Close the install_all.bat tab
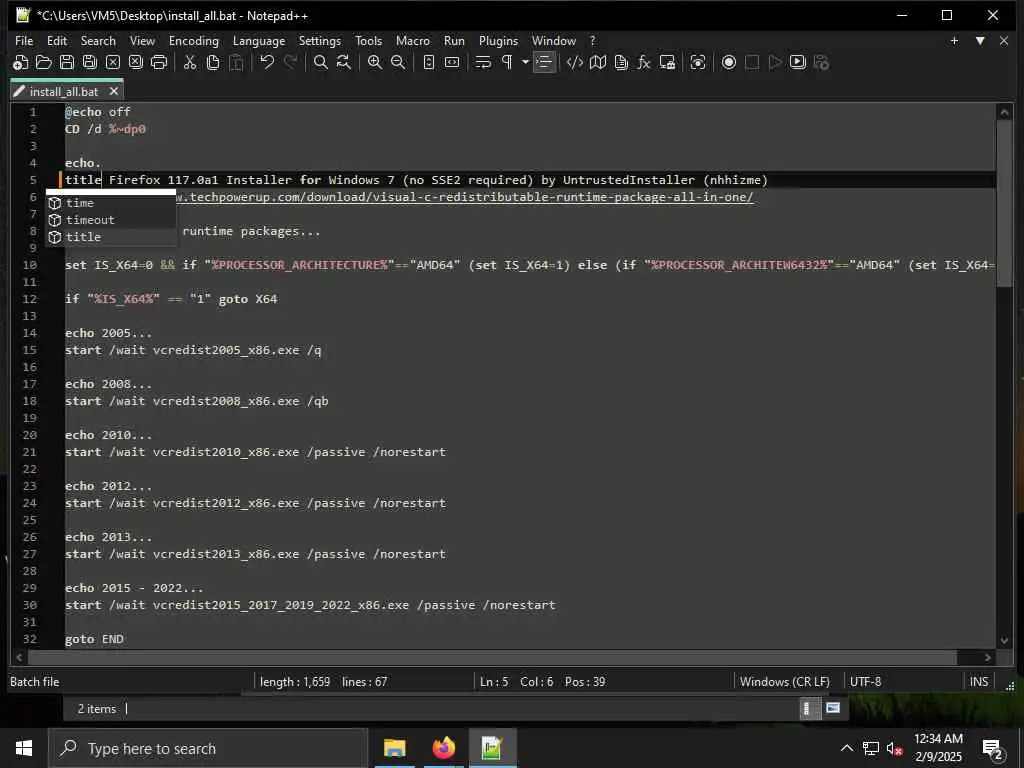The image size is (1024, 768). point(114,91)
